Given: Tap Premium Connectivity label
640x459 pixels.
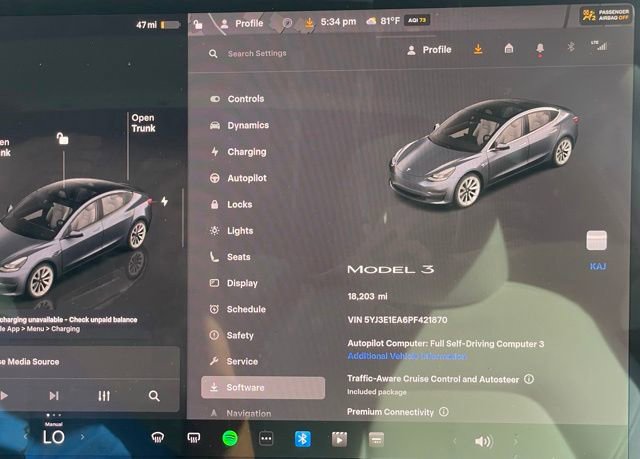Looking at the screenshot, I should click(390, 412).
